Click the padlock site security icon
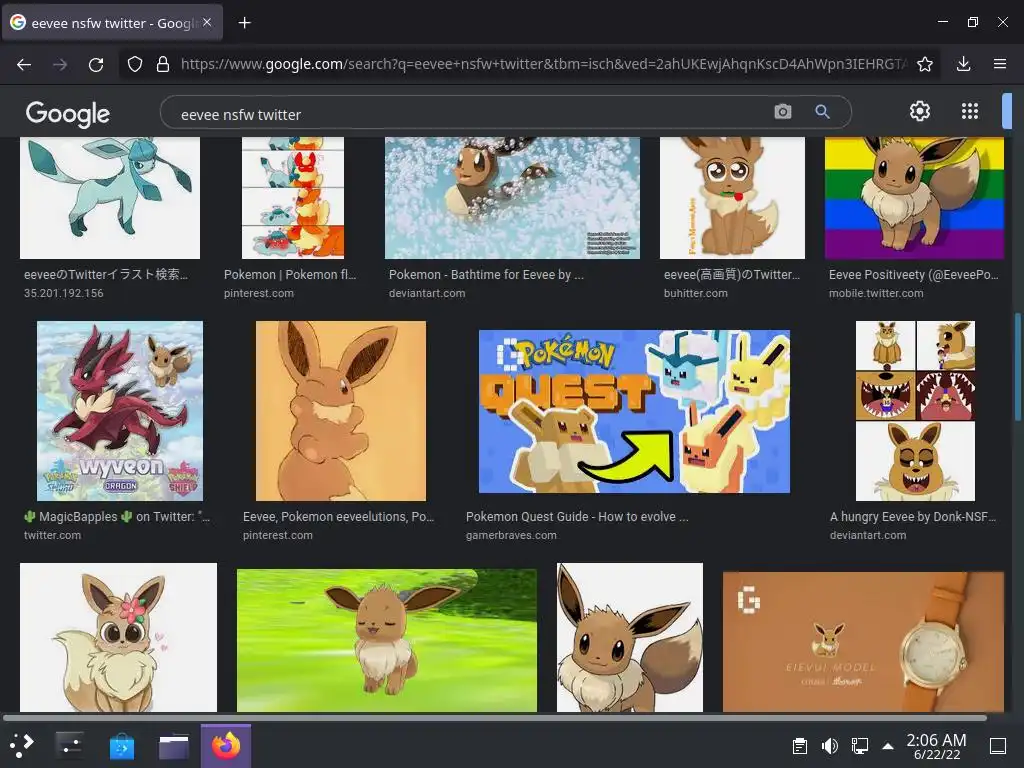The height and width of the screenshot is (768, 1024). click(x=163, y=64)
